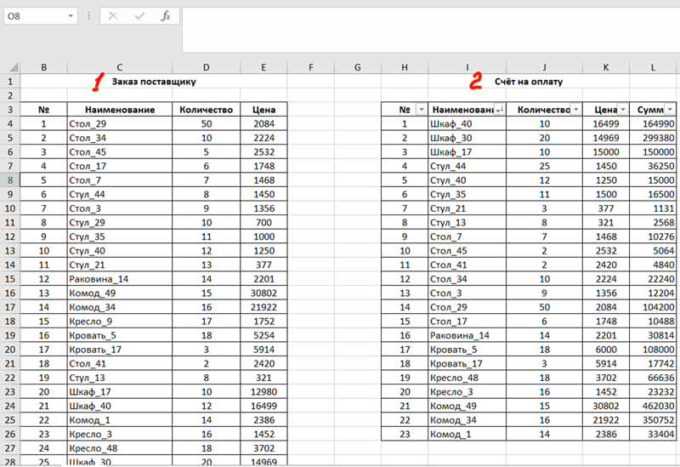Select column E header
The image size is (680, 467).
pyautogui.click(x=264, y=68)
